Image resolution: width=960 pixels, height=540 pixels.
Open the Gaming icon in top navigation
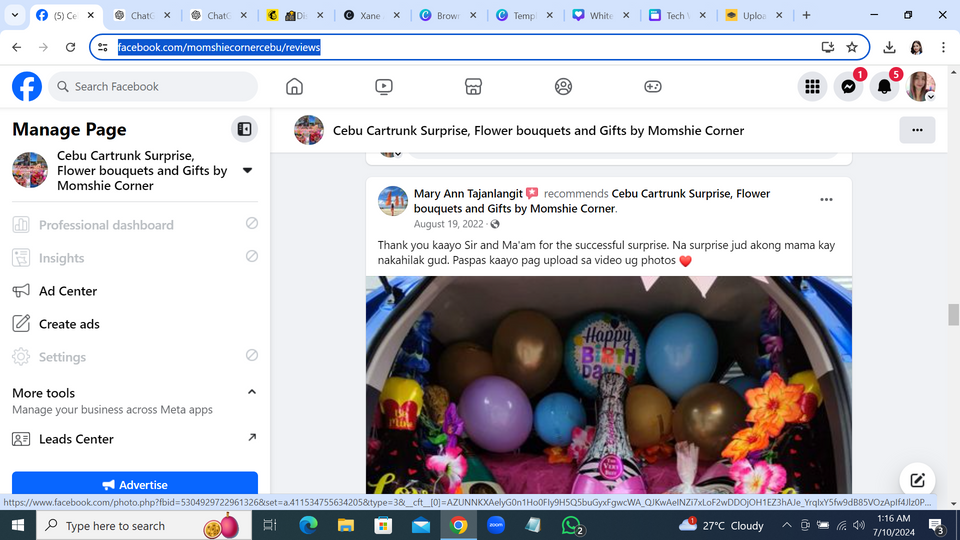[652, 87]
